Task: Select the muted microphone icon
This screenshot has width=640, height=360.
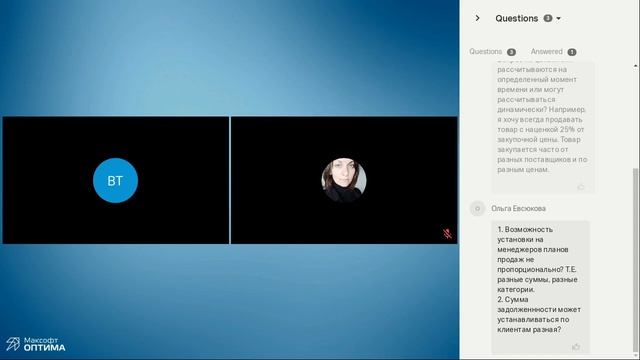Action: coord(447,233)
